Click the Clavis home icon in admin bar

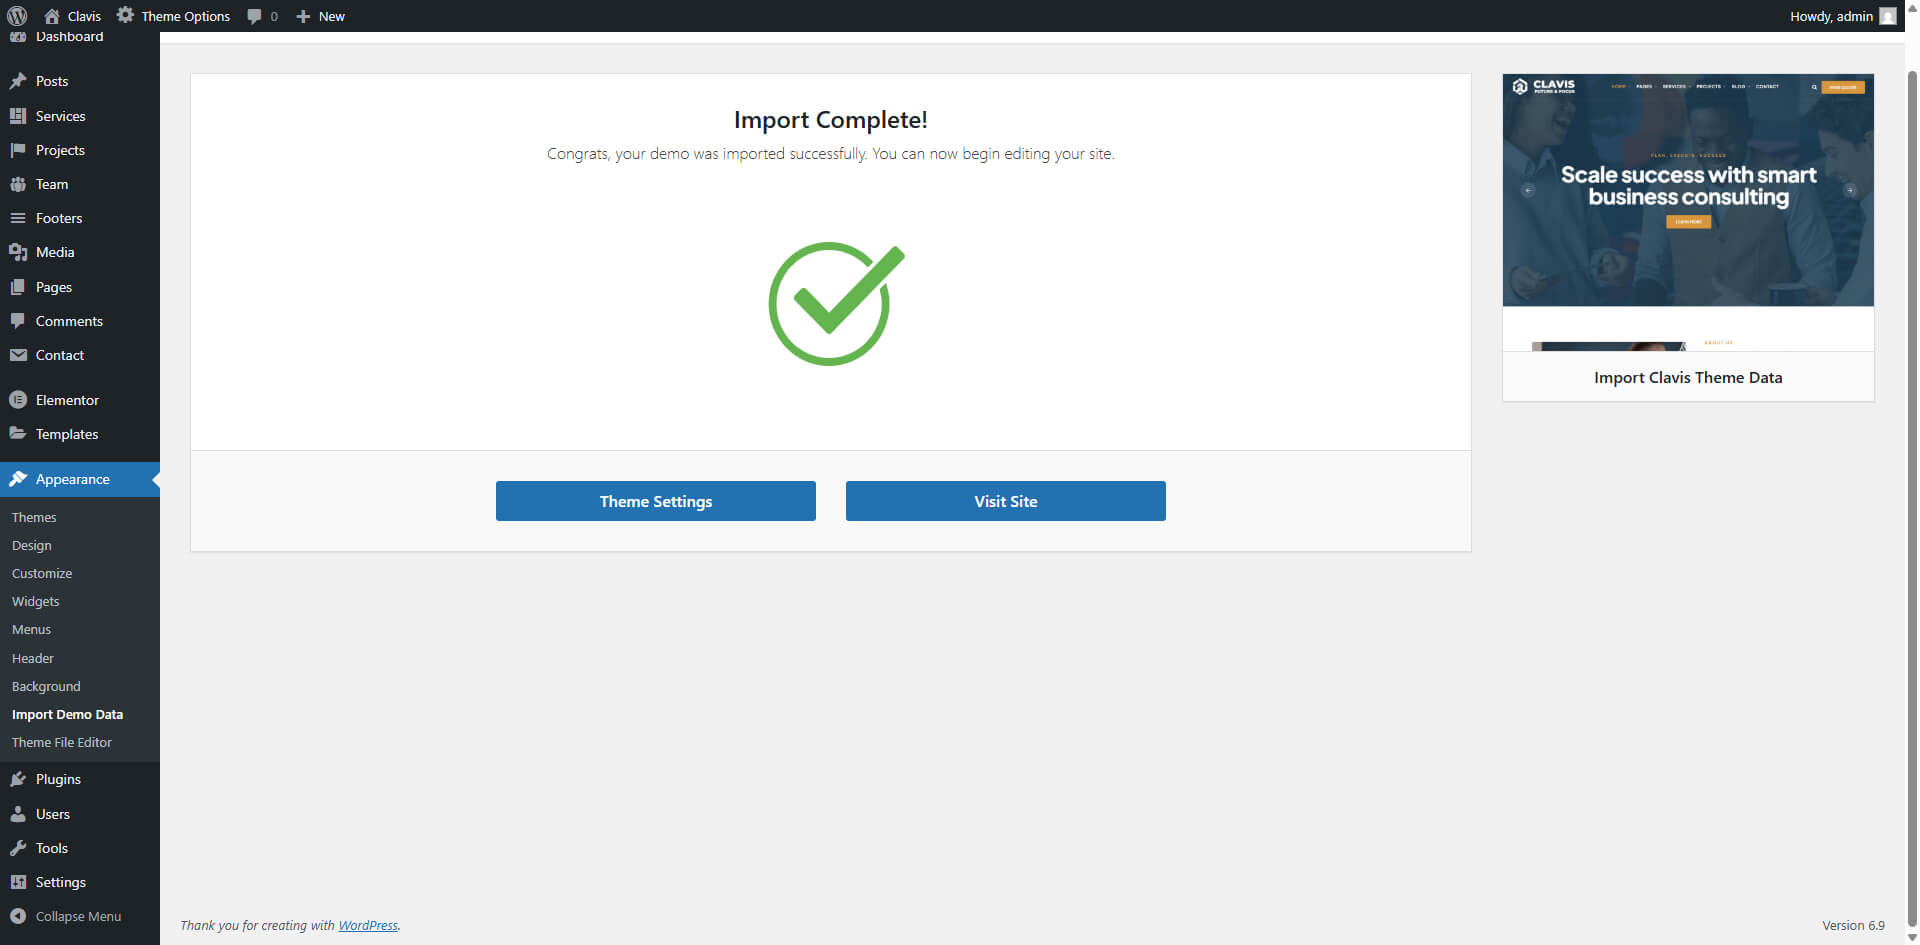tap(52, 16)
